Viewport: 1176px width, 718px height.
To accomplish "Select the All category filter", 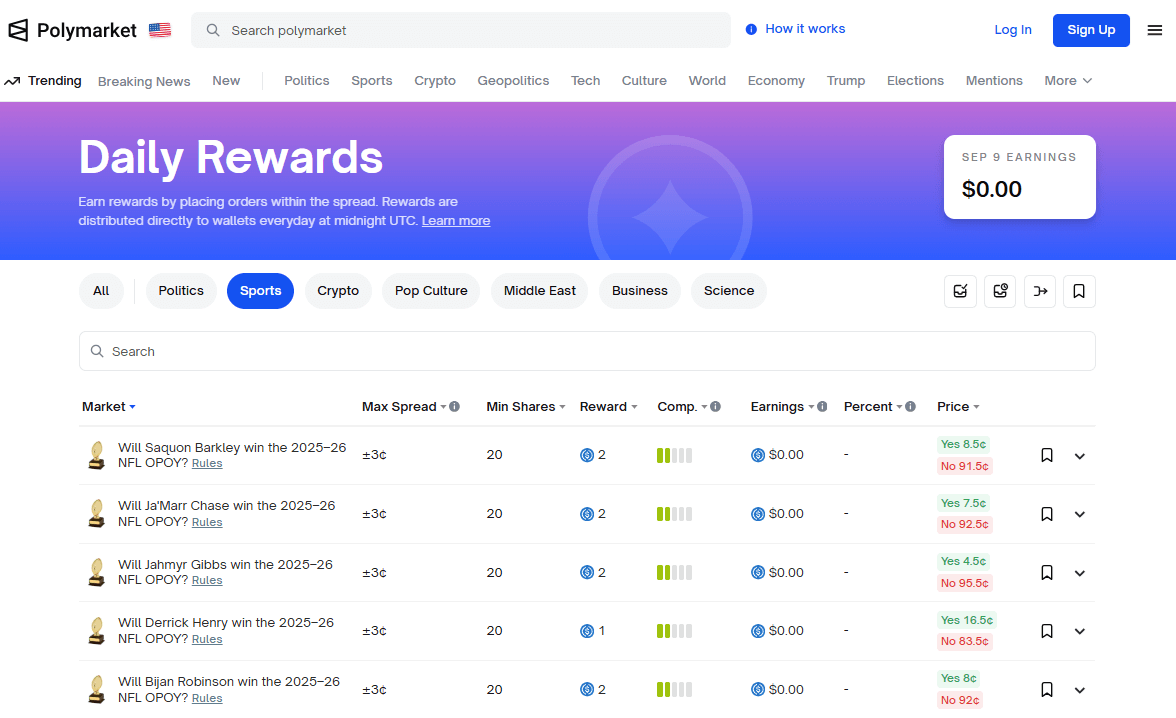I will 101,291.
